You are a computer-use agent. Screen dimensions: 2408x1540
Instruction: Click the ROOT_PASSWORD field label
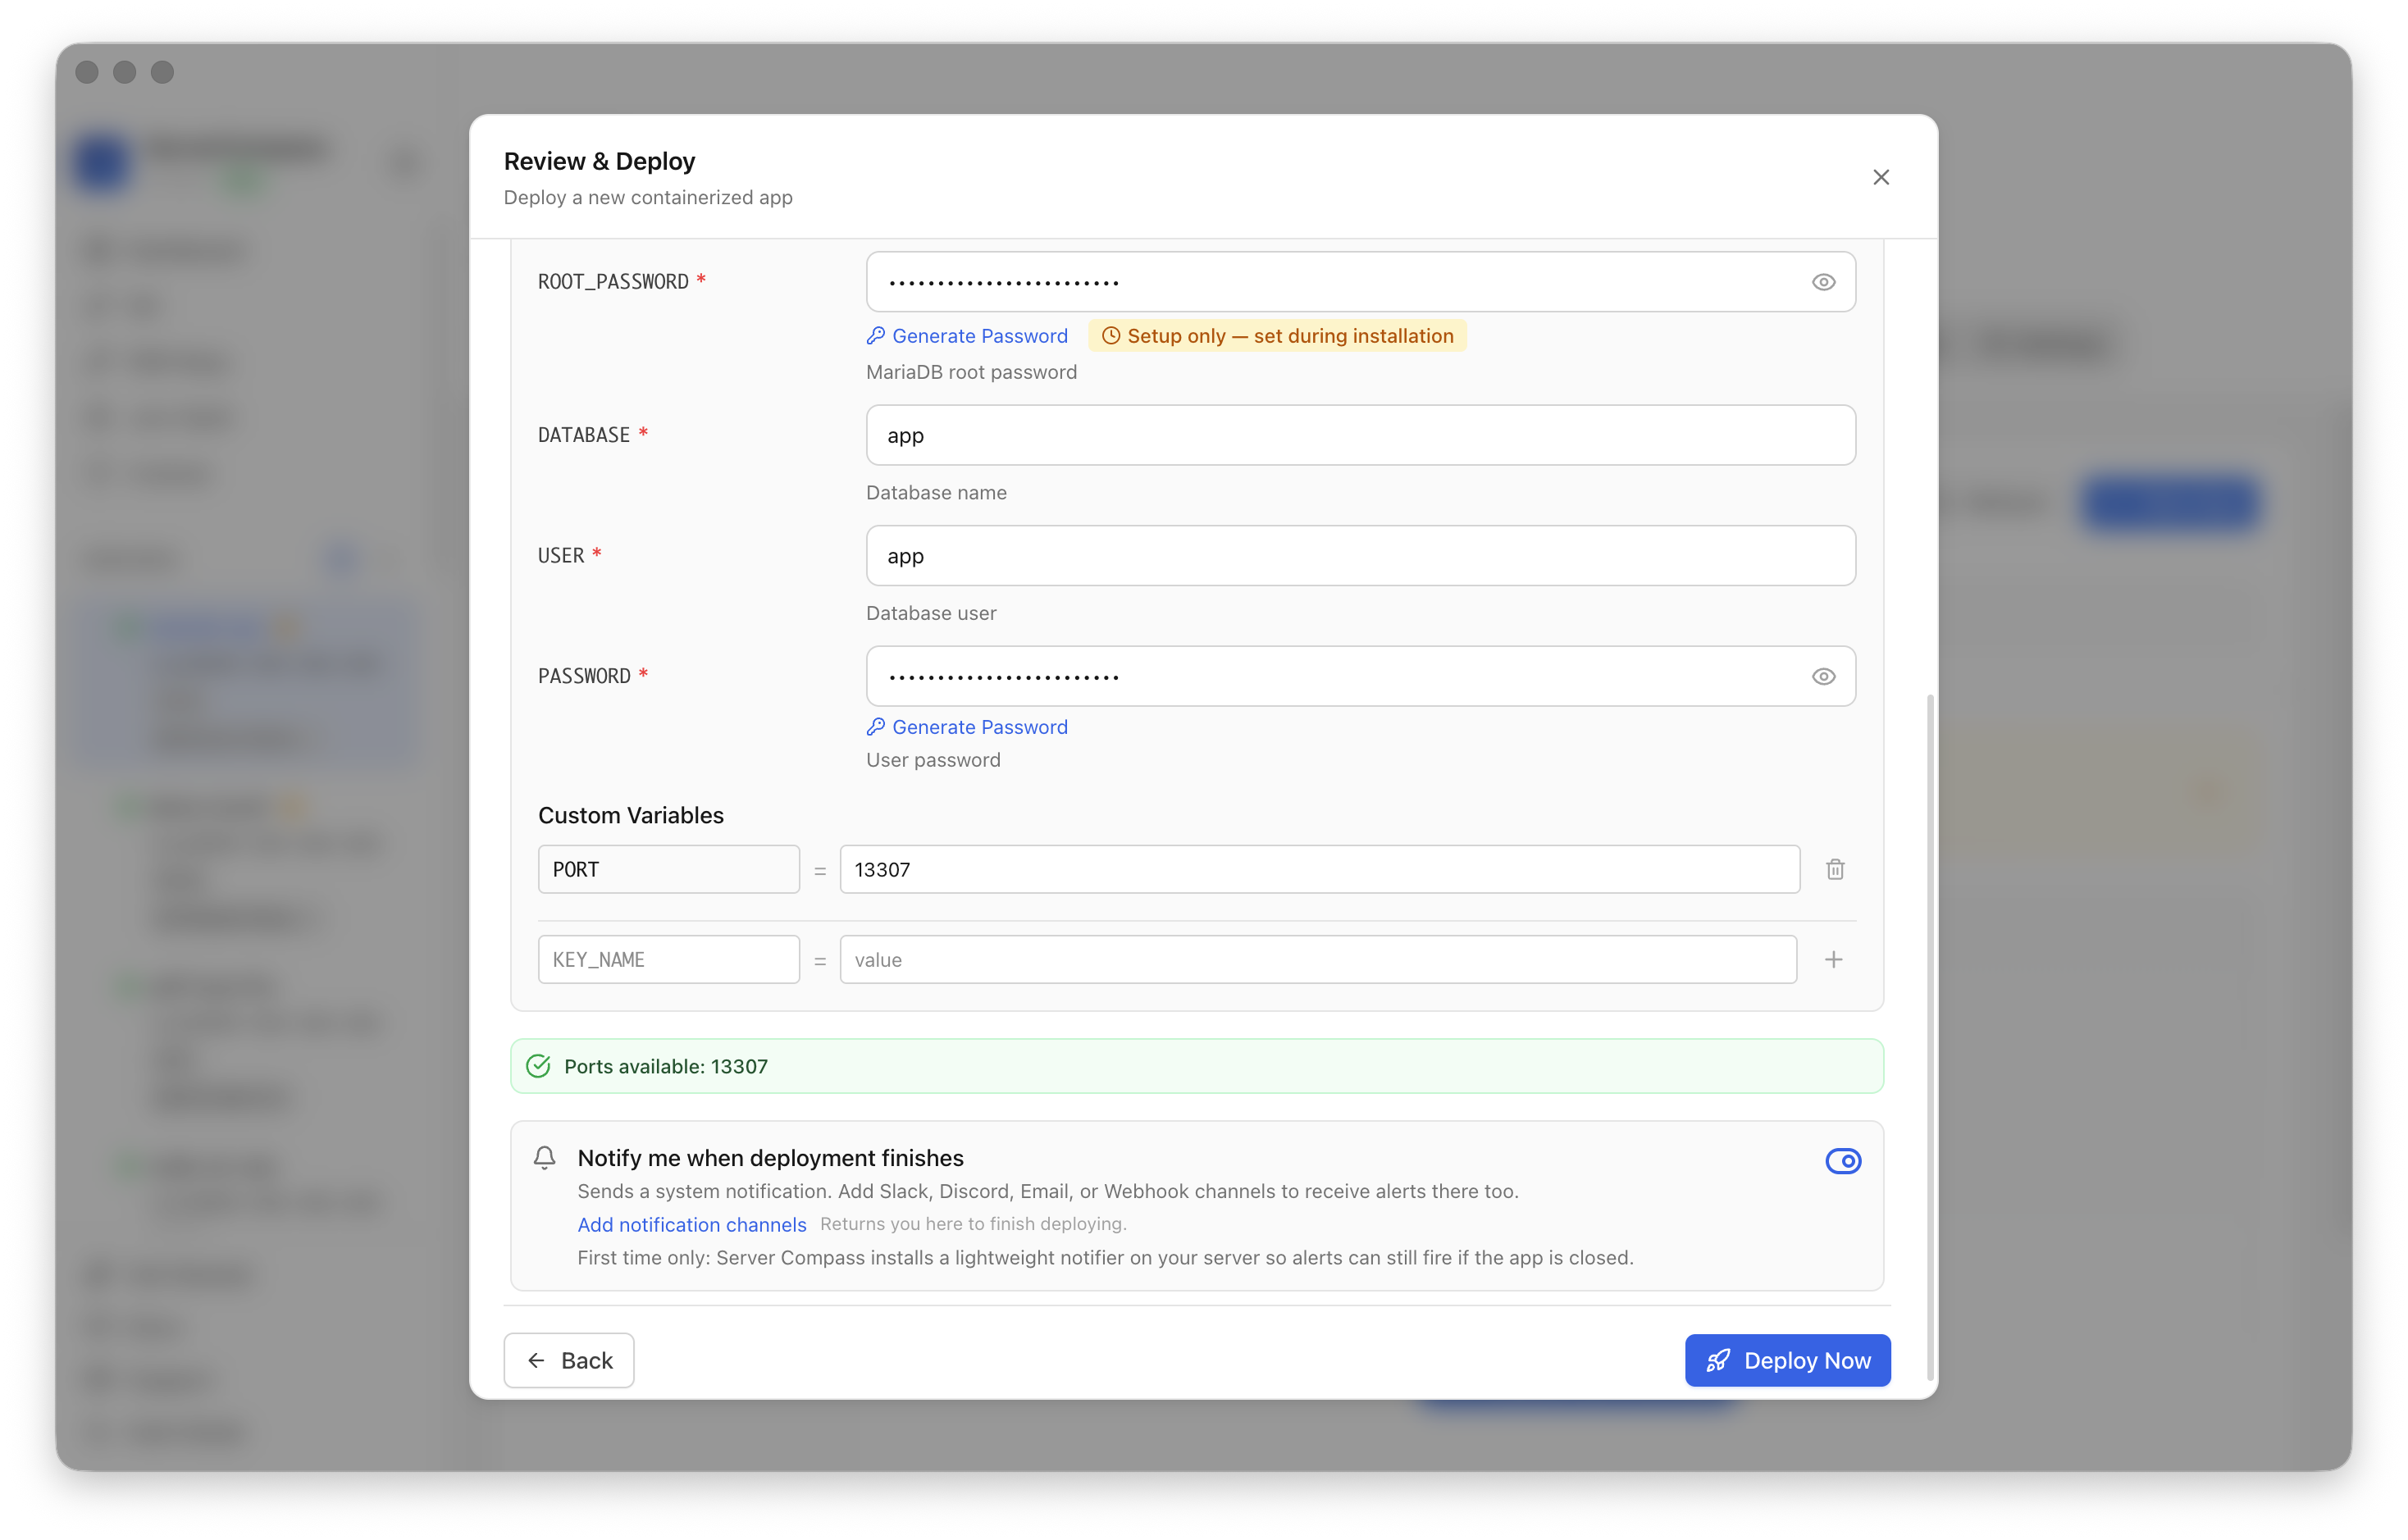click(x=613, y=282)
